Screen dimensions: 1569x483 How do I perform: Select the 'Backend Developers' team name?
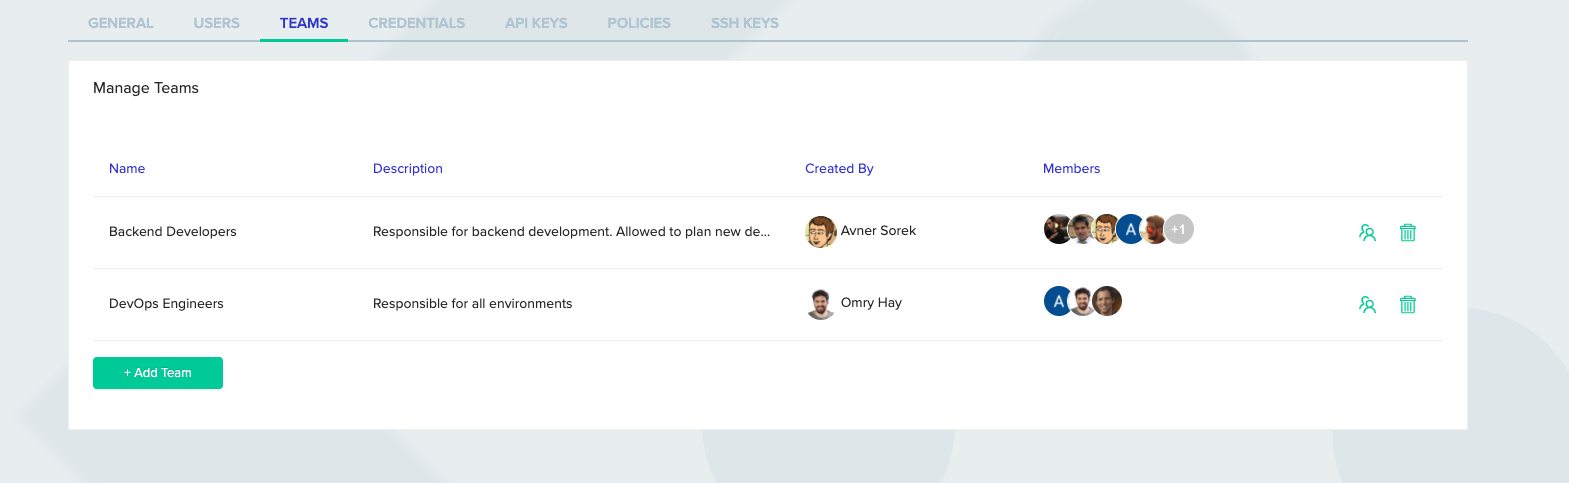[173, 232]
